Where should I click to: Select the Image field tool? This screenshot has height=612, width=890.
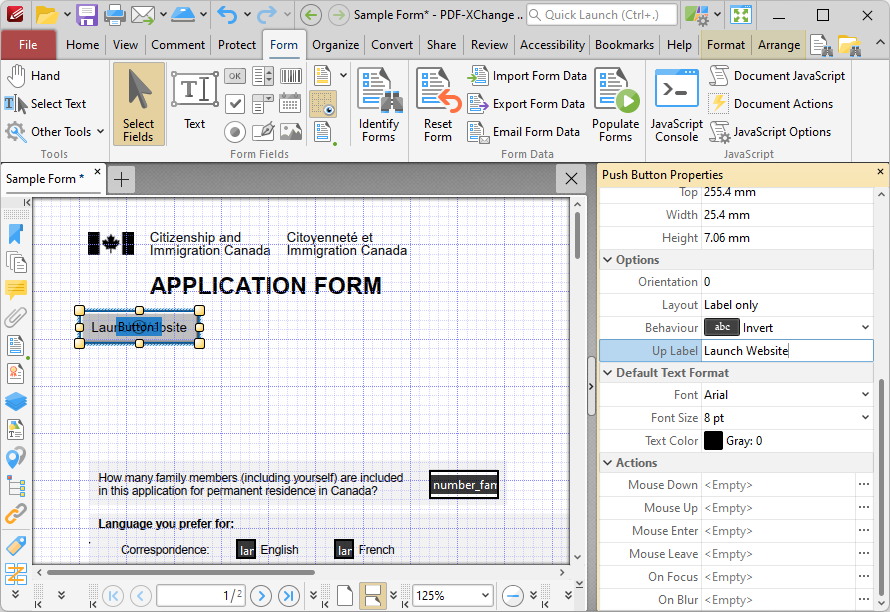click(291, 132)
